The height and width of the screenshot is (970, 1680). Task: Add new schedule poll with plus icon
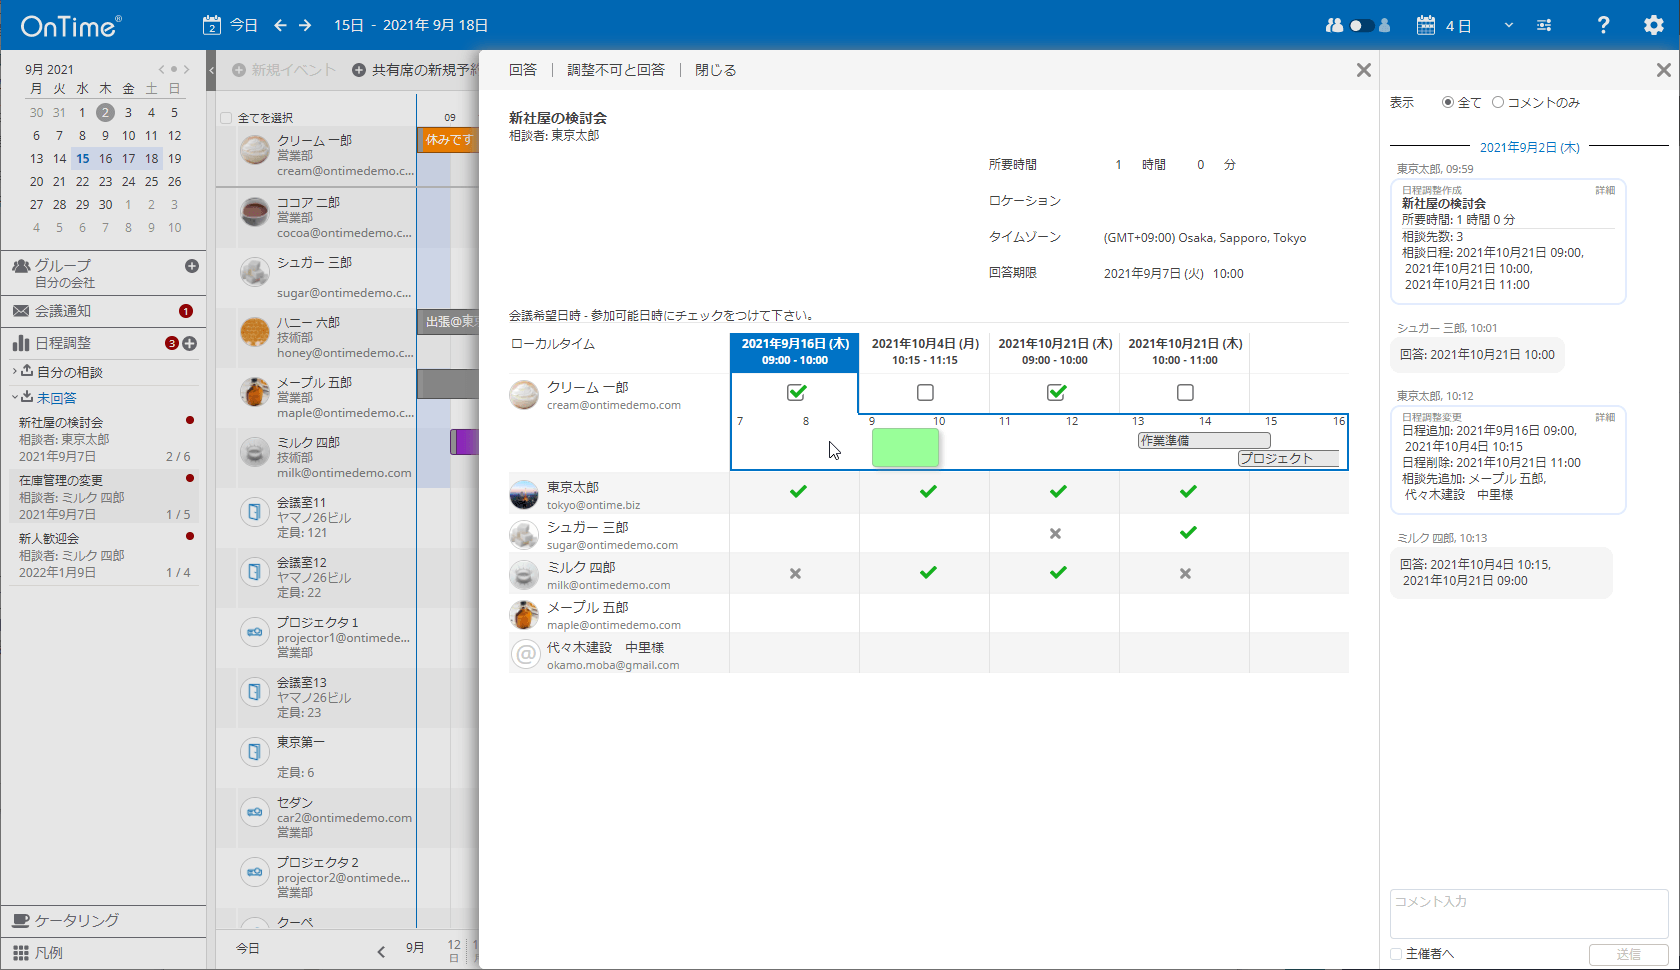[190, 343]
